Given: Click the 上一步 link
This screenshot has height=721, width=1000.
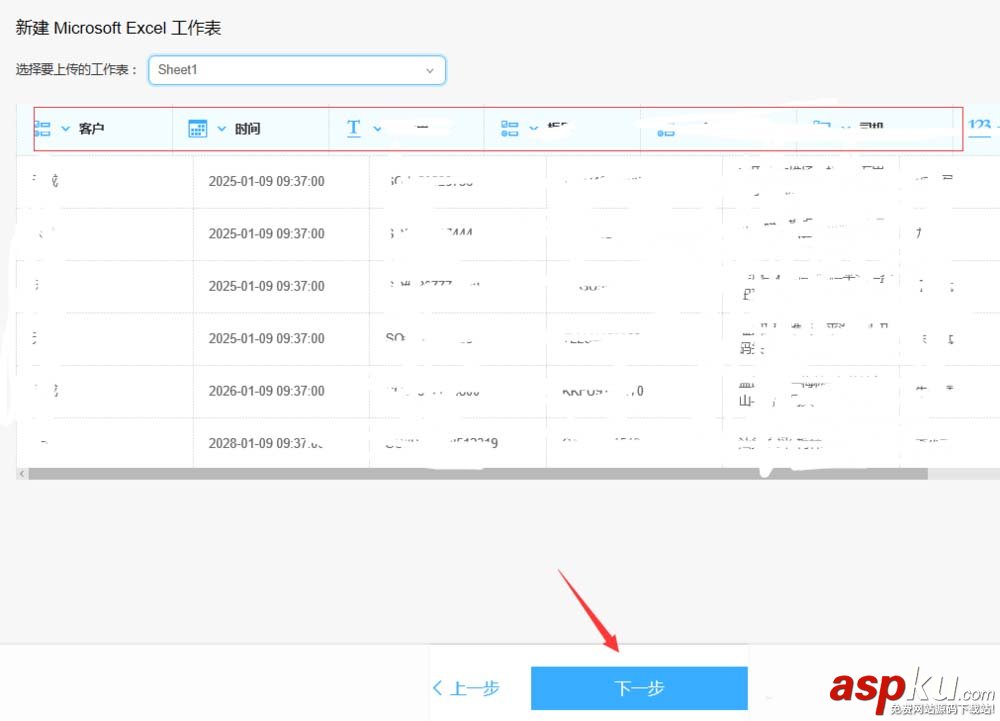Looking at the screenshot, I should [465, 688].
